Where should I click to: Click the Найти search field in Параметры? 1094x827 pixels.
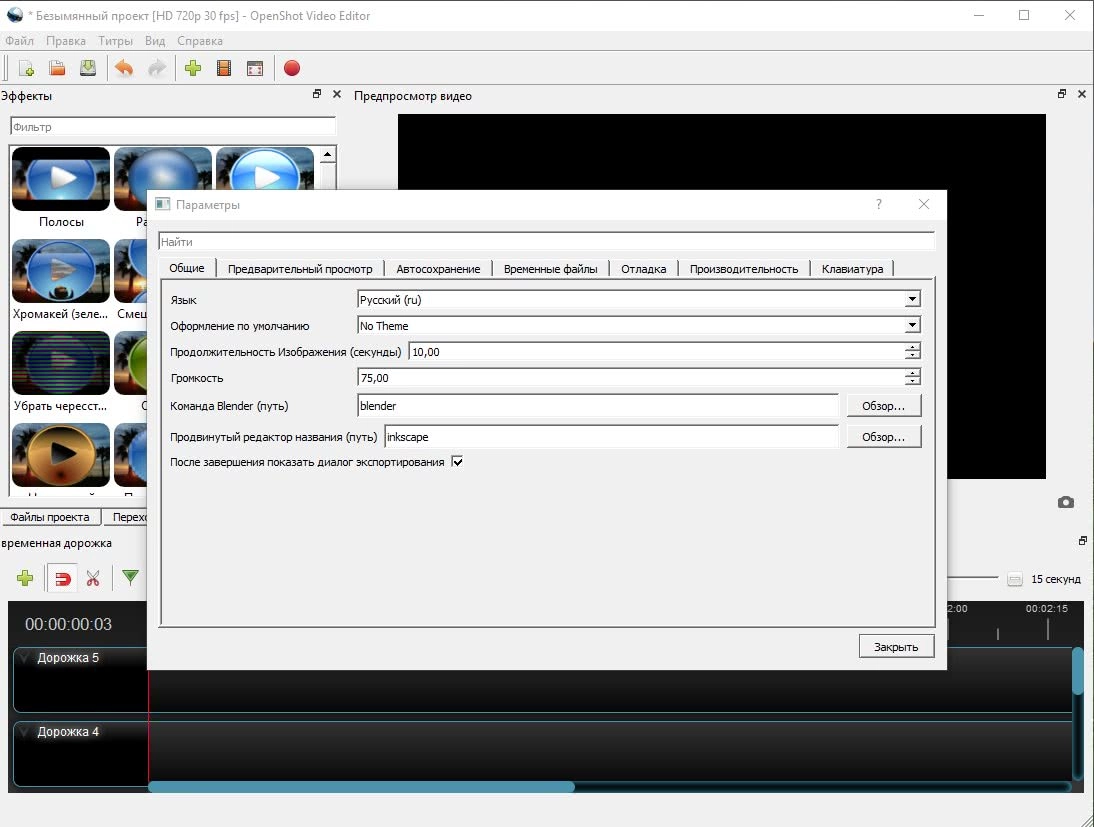tap(546, 241)
